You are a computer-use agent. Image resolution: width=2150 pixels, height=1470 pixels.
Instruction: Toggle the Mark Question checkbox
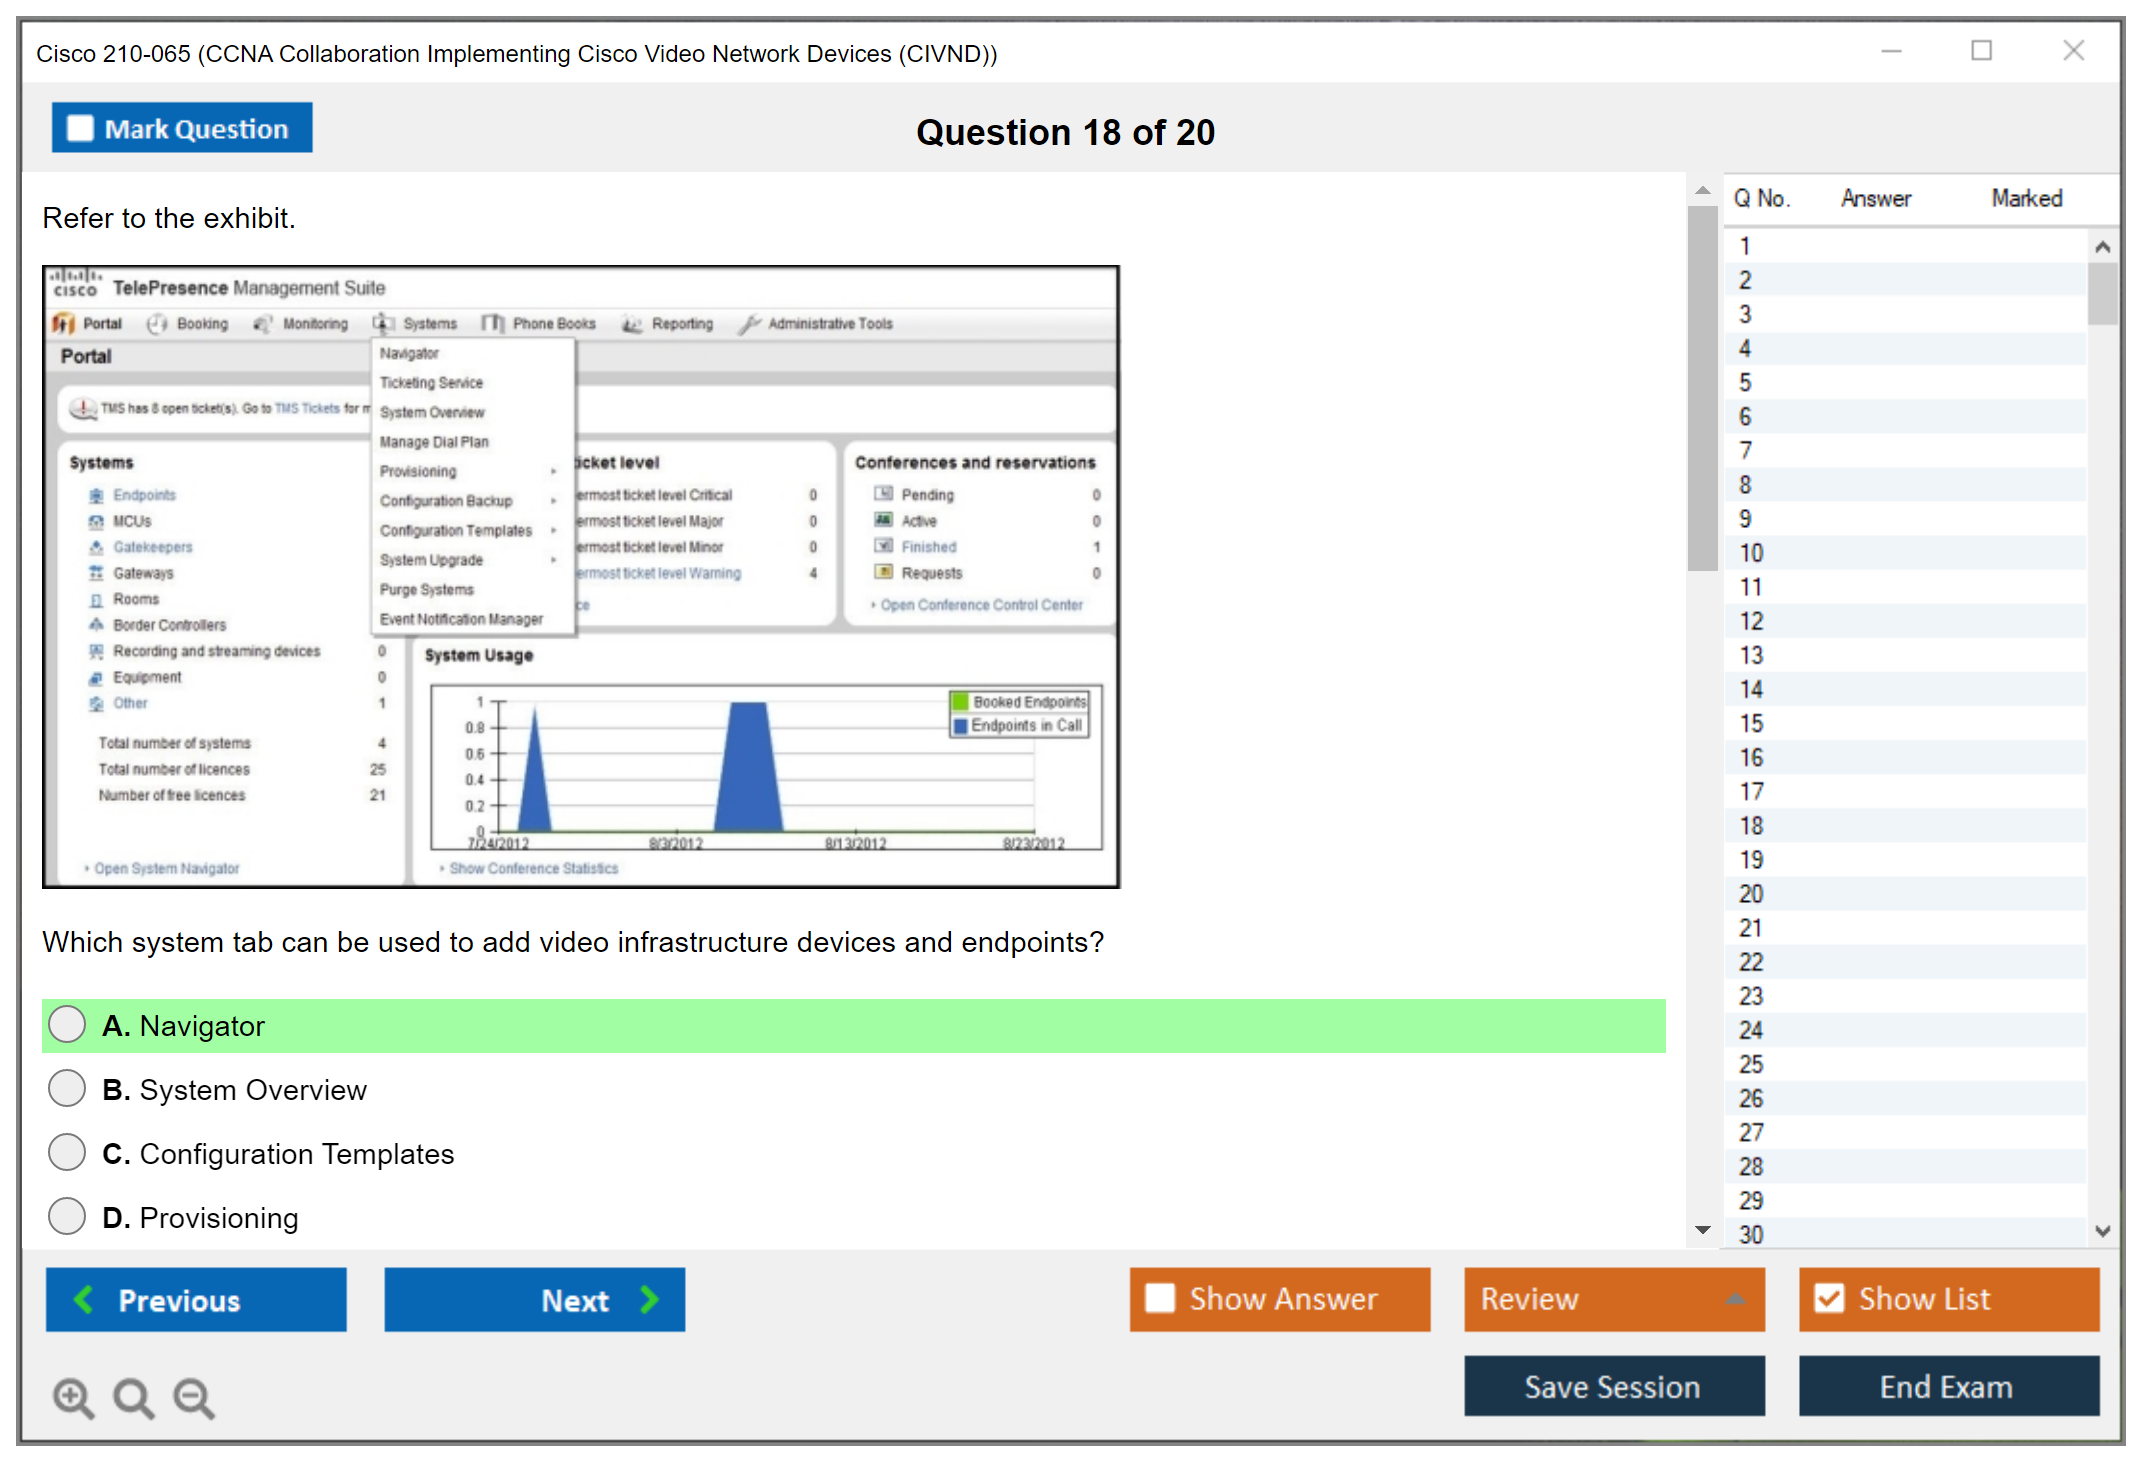80,129
